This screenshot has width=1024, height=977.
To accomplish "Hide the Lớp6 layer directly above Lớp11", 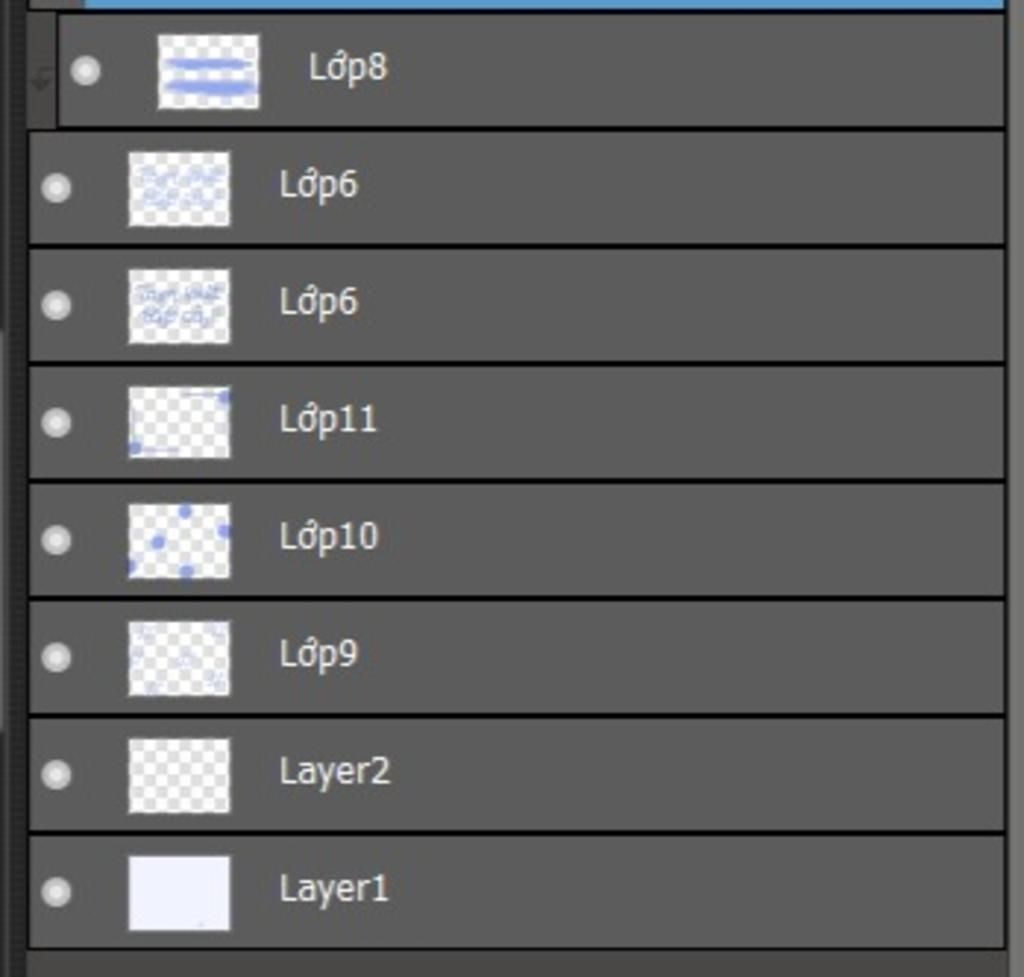I will point(56,306).
